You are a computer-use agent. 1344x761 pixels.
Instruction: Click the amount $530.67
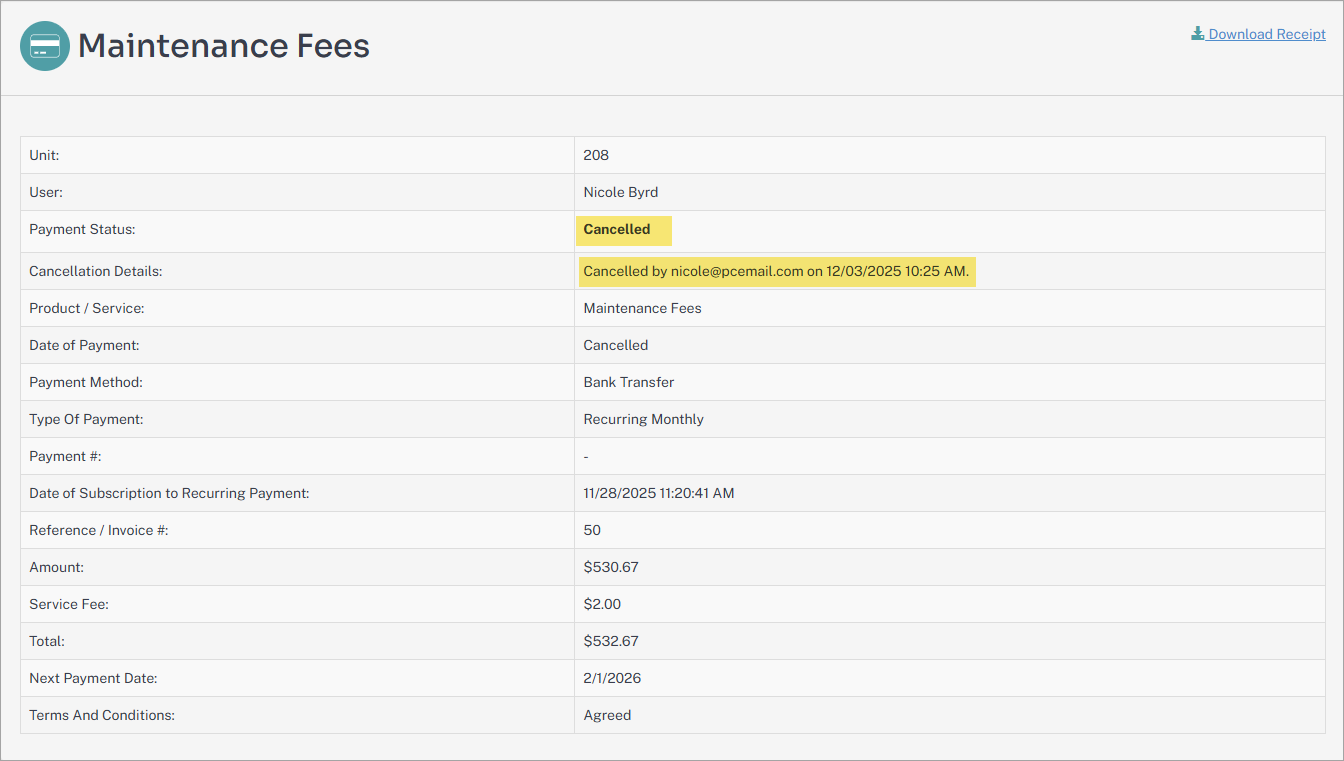click(611, 567)
